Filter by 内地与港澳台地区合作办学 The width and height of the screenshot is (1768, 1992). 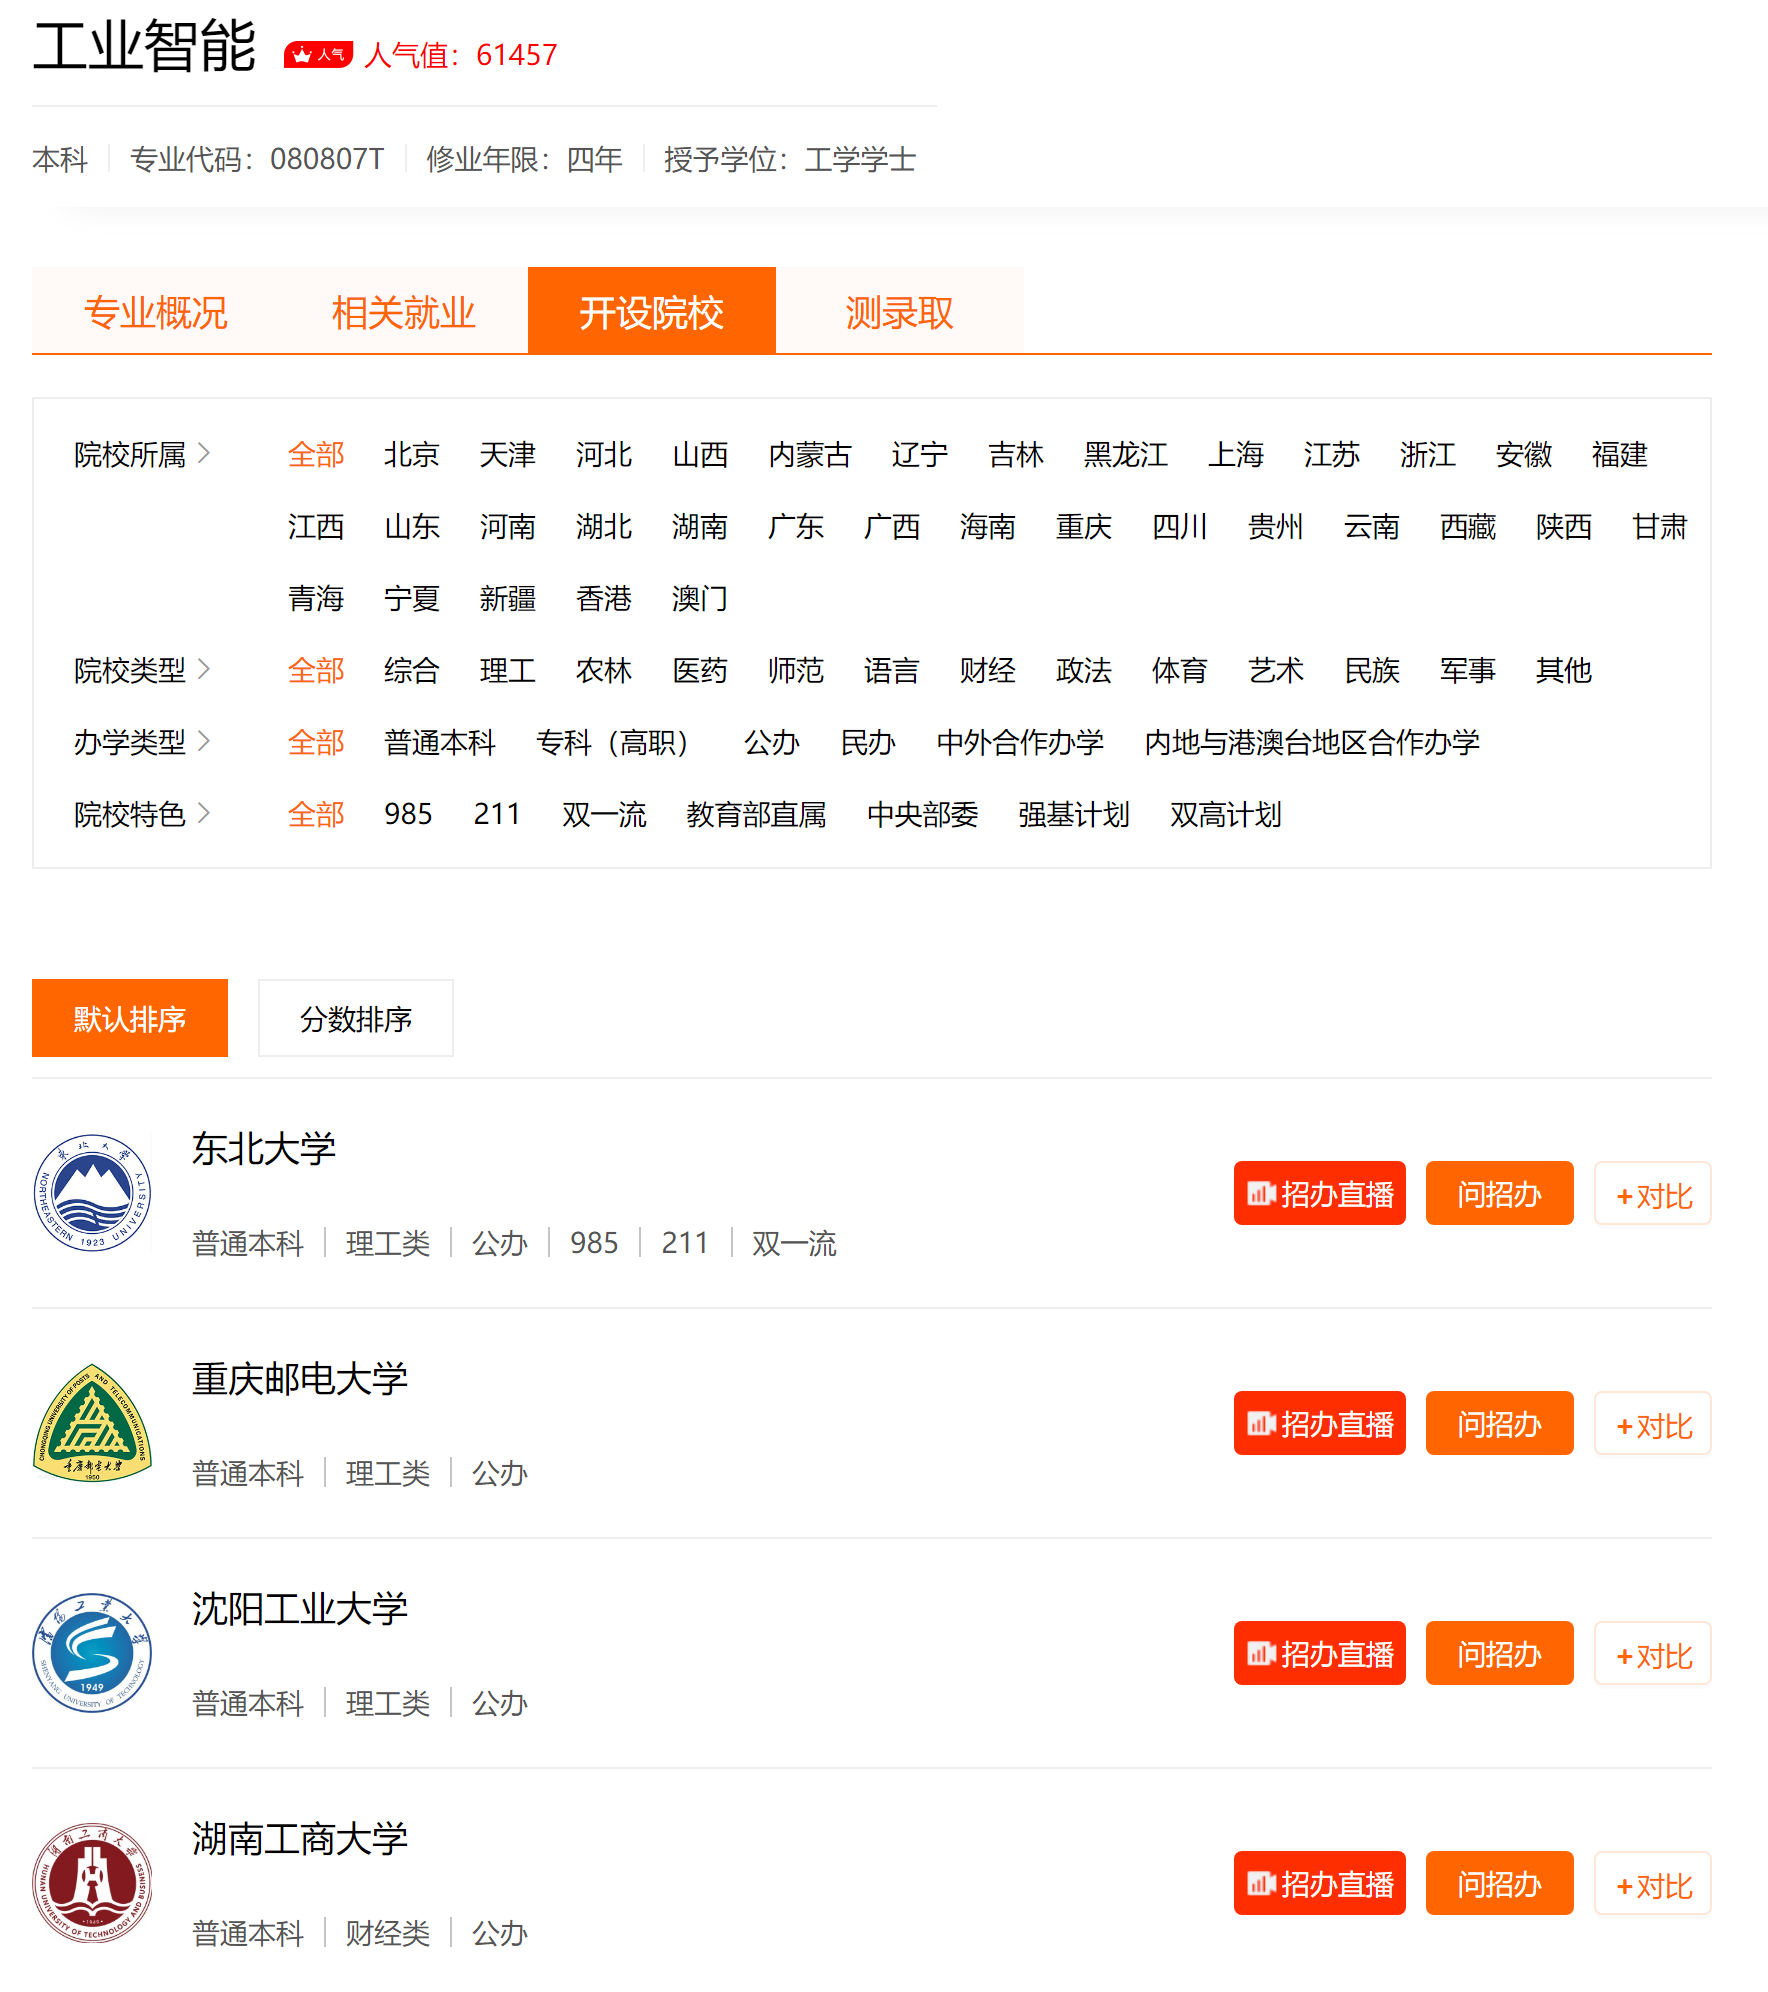[1312, 742]
